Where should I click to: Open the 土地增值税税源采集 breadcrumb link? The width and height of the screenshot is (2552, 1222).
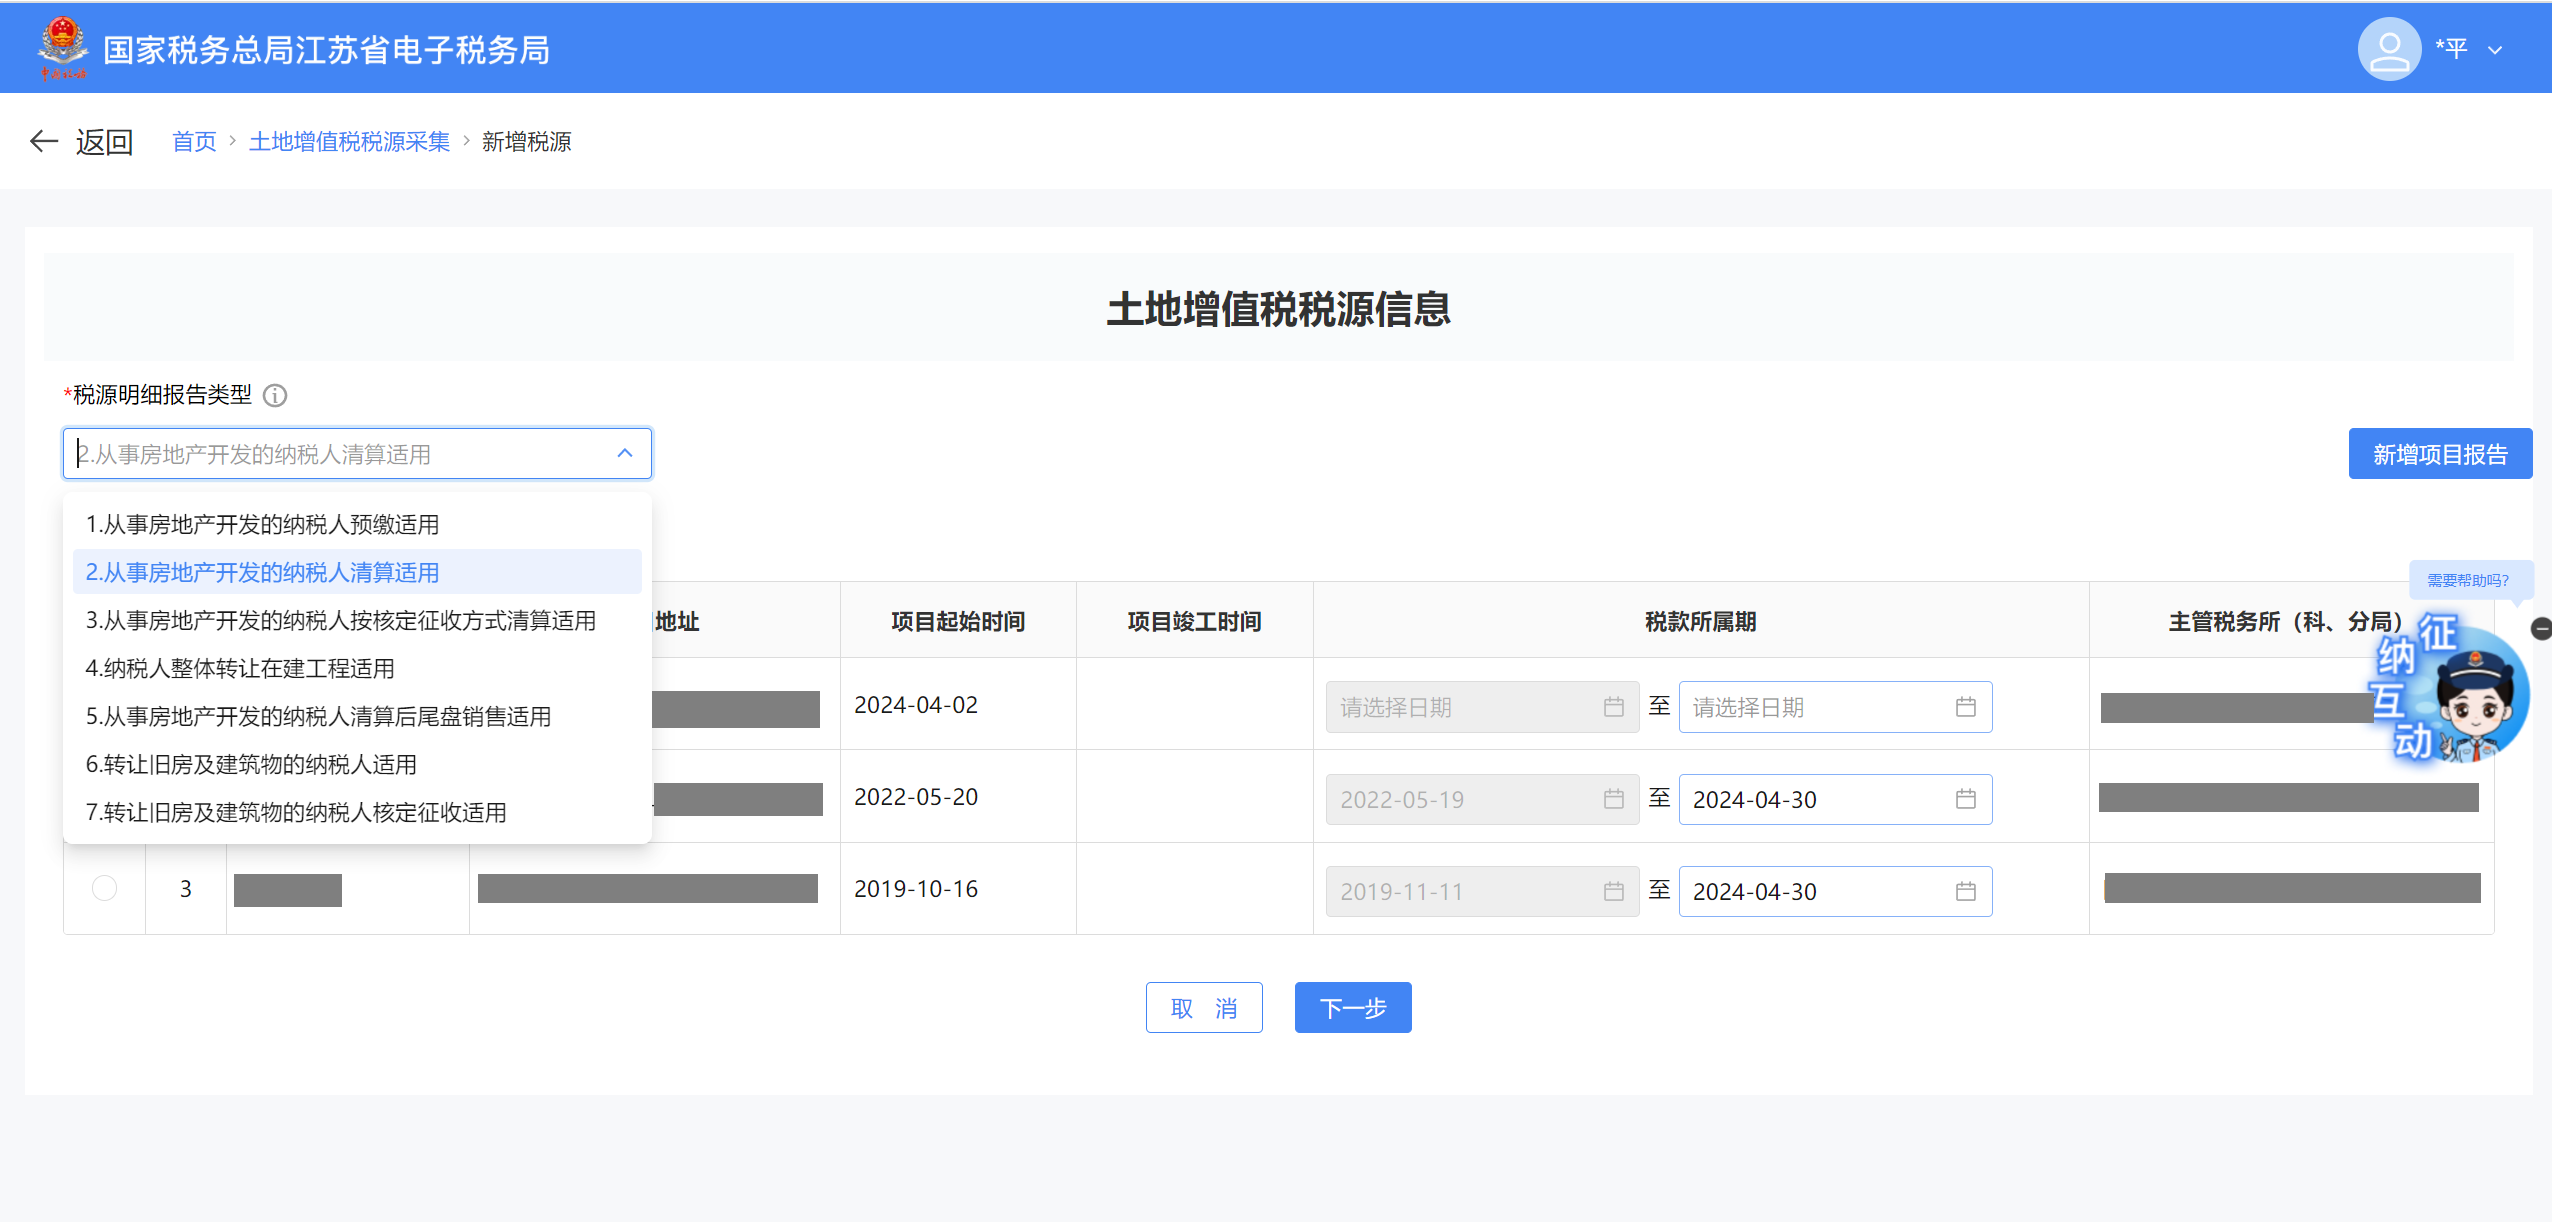coord(349,142)
